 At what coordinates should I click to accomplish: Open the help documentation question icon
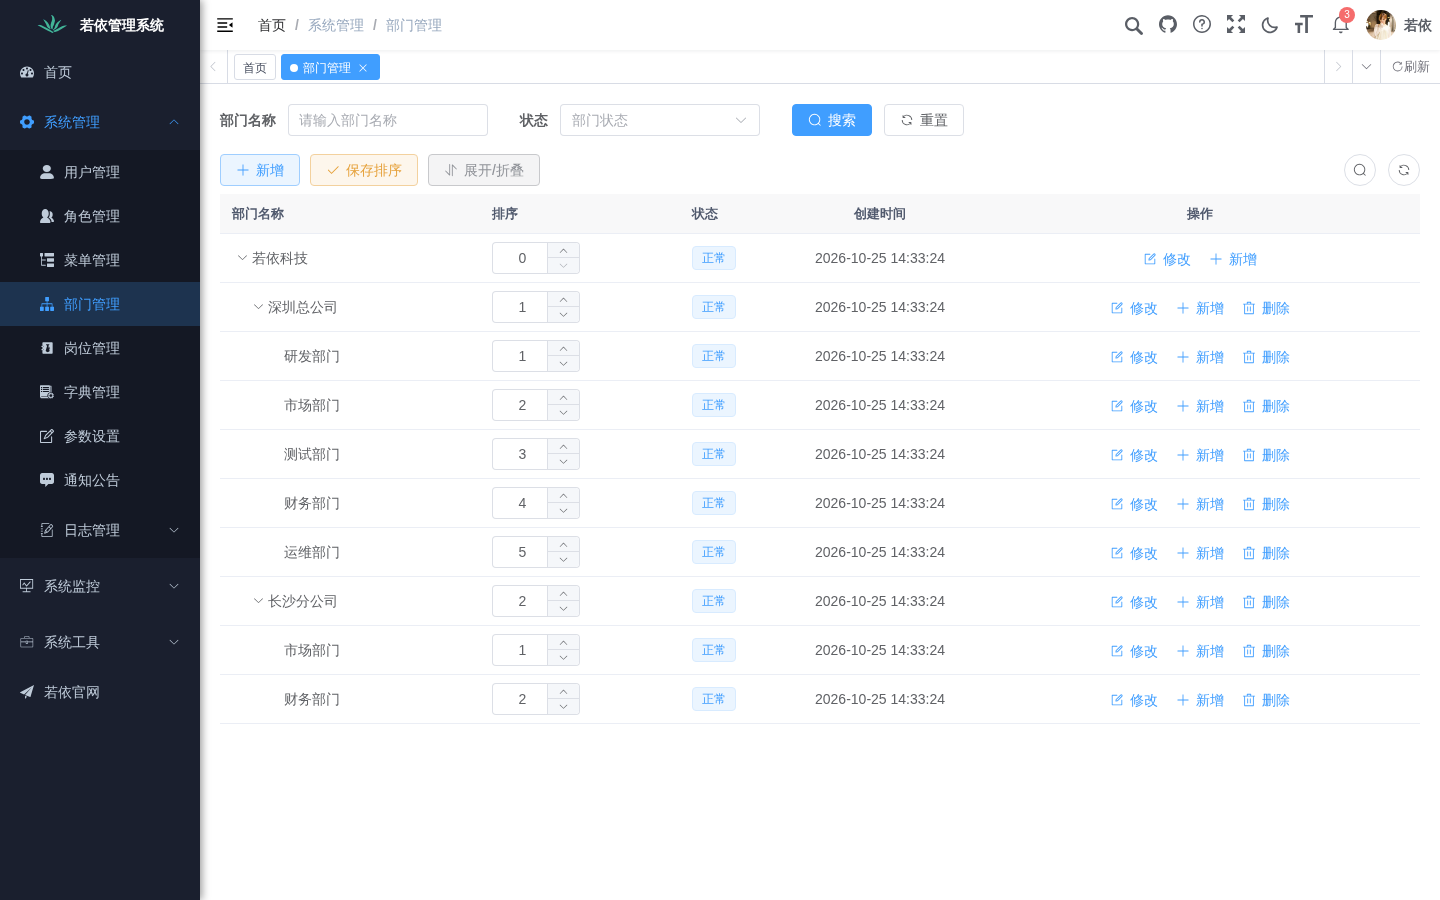tap(1202, 25)
